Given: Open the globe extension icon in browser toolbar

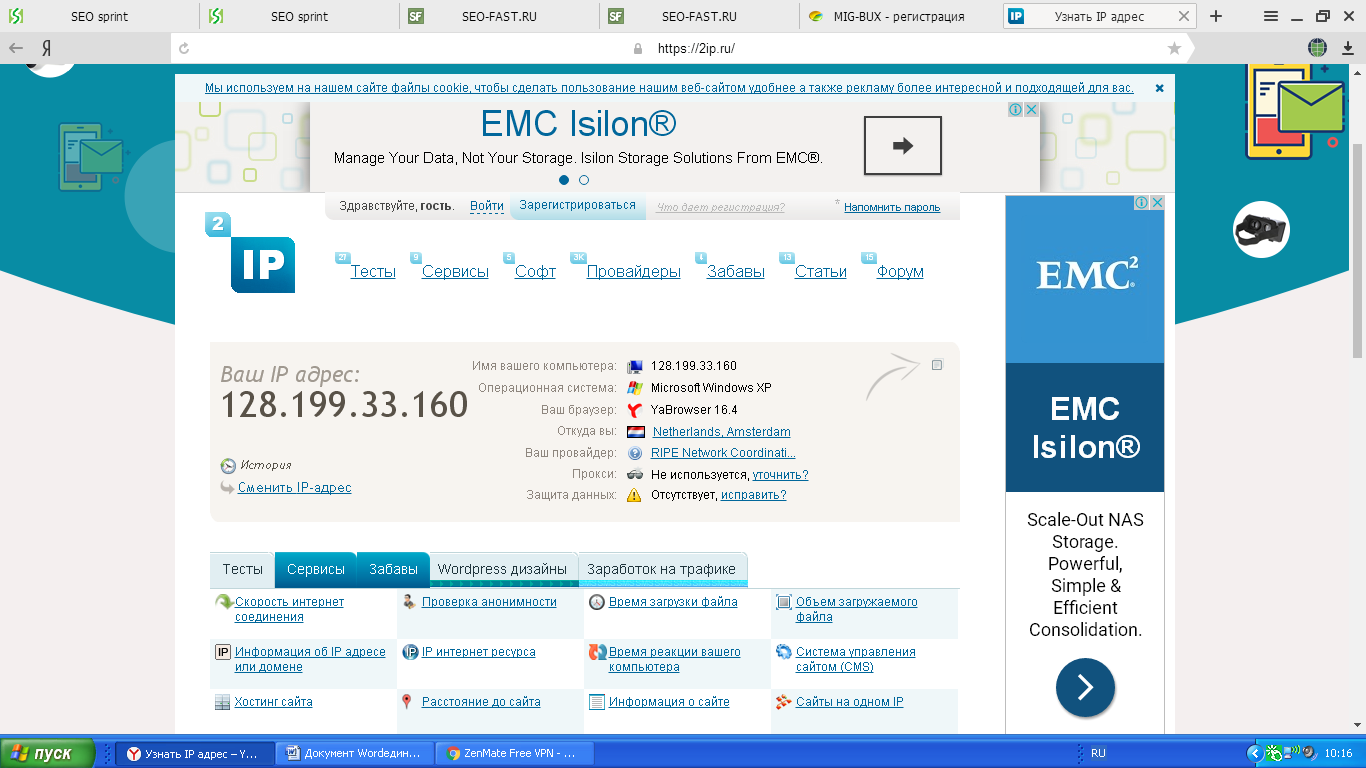Looking at the screenshot, I should (x=1318, y=48).
